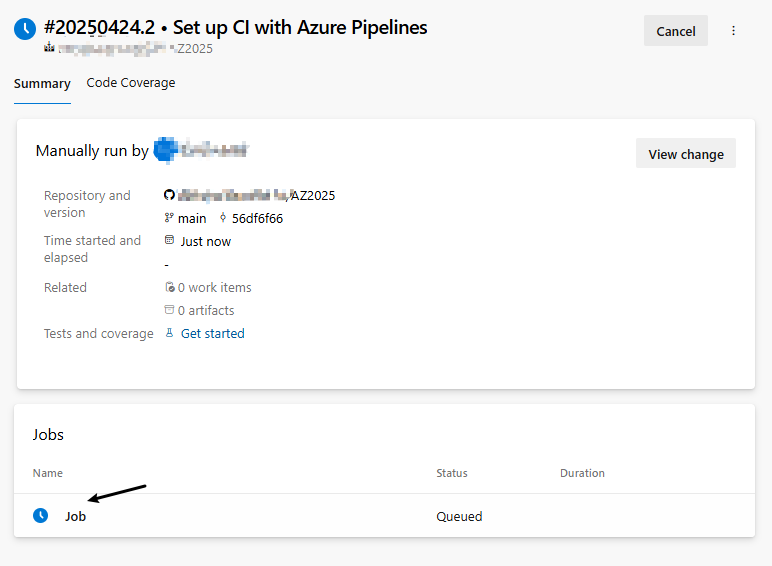772x566 pixels.
Task: Click the commit icon beside 56df6f66
Action: coord(223,218)
